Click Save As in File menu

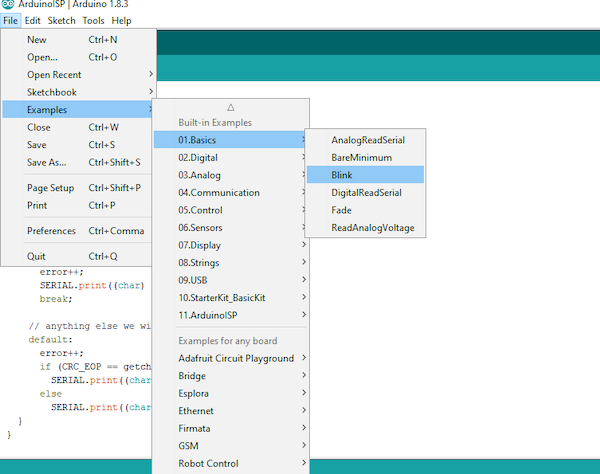(x=47, y=162)
